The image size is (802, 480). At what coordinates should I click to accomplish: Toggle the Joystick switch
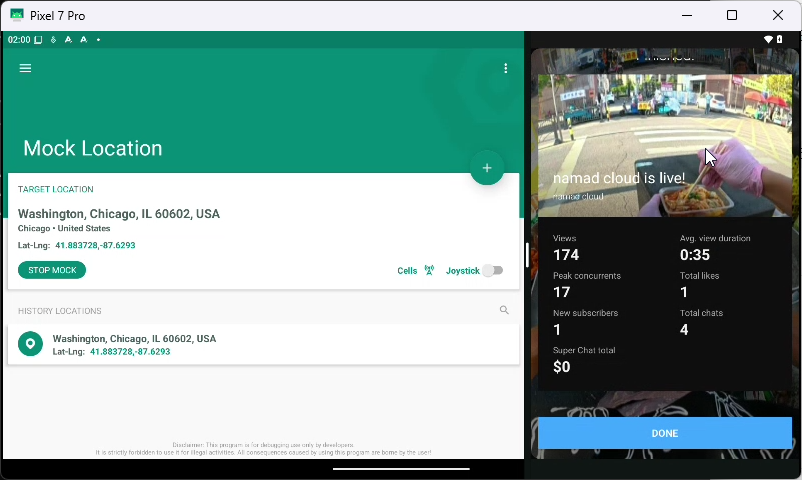tap(493, 270)
